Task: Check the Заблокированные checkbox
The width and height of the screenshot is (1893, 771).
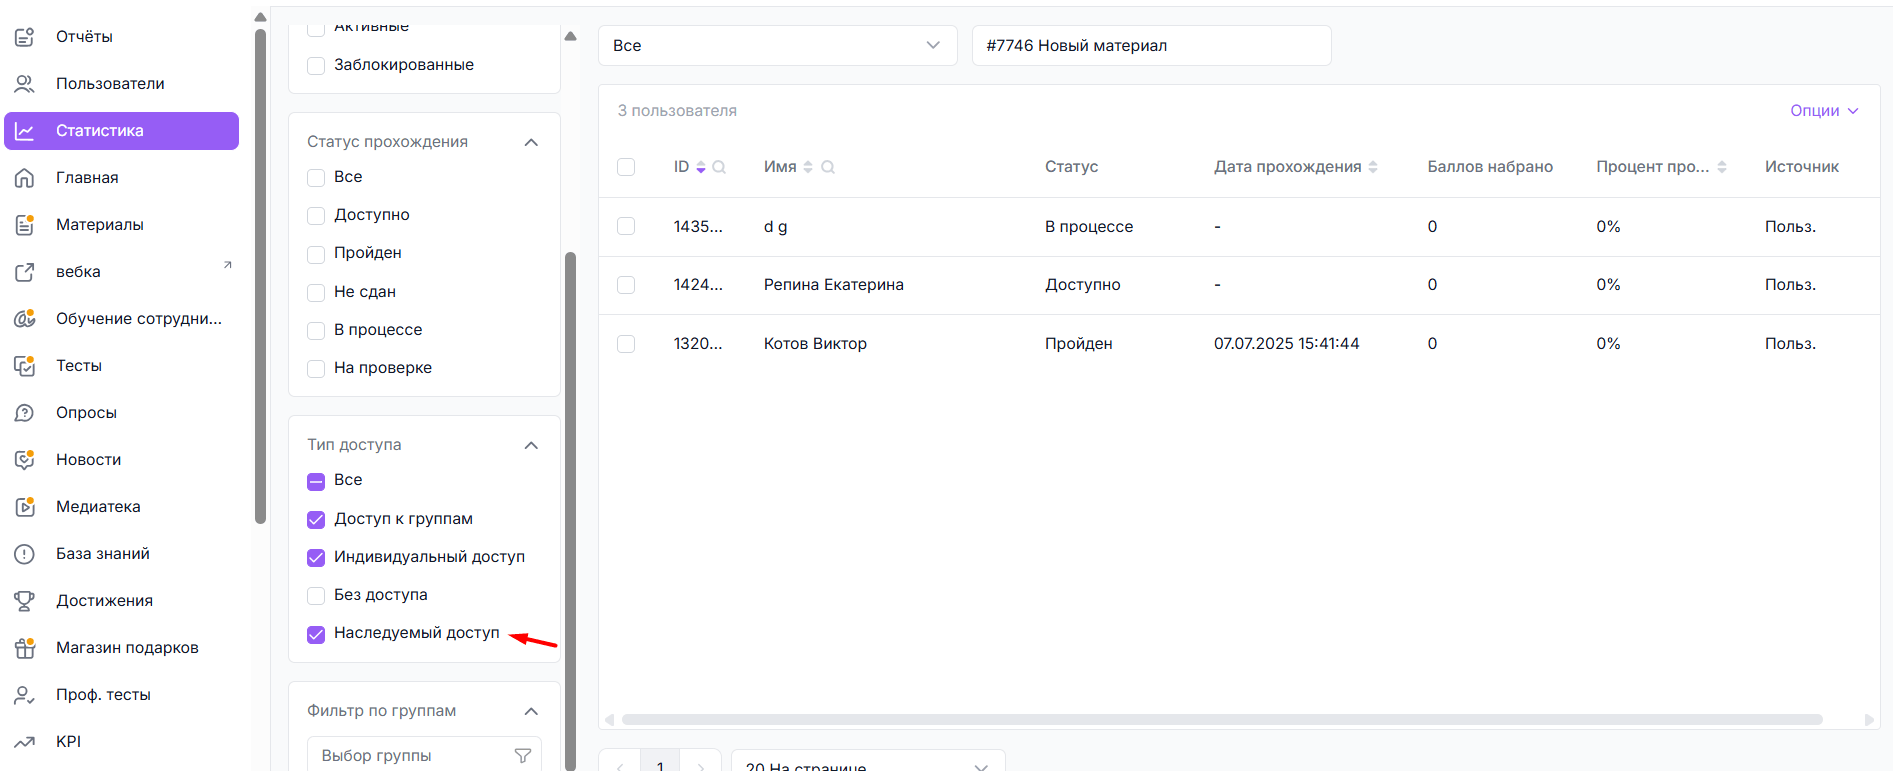Action: (316, 66)
